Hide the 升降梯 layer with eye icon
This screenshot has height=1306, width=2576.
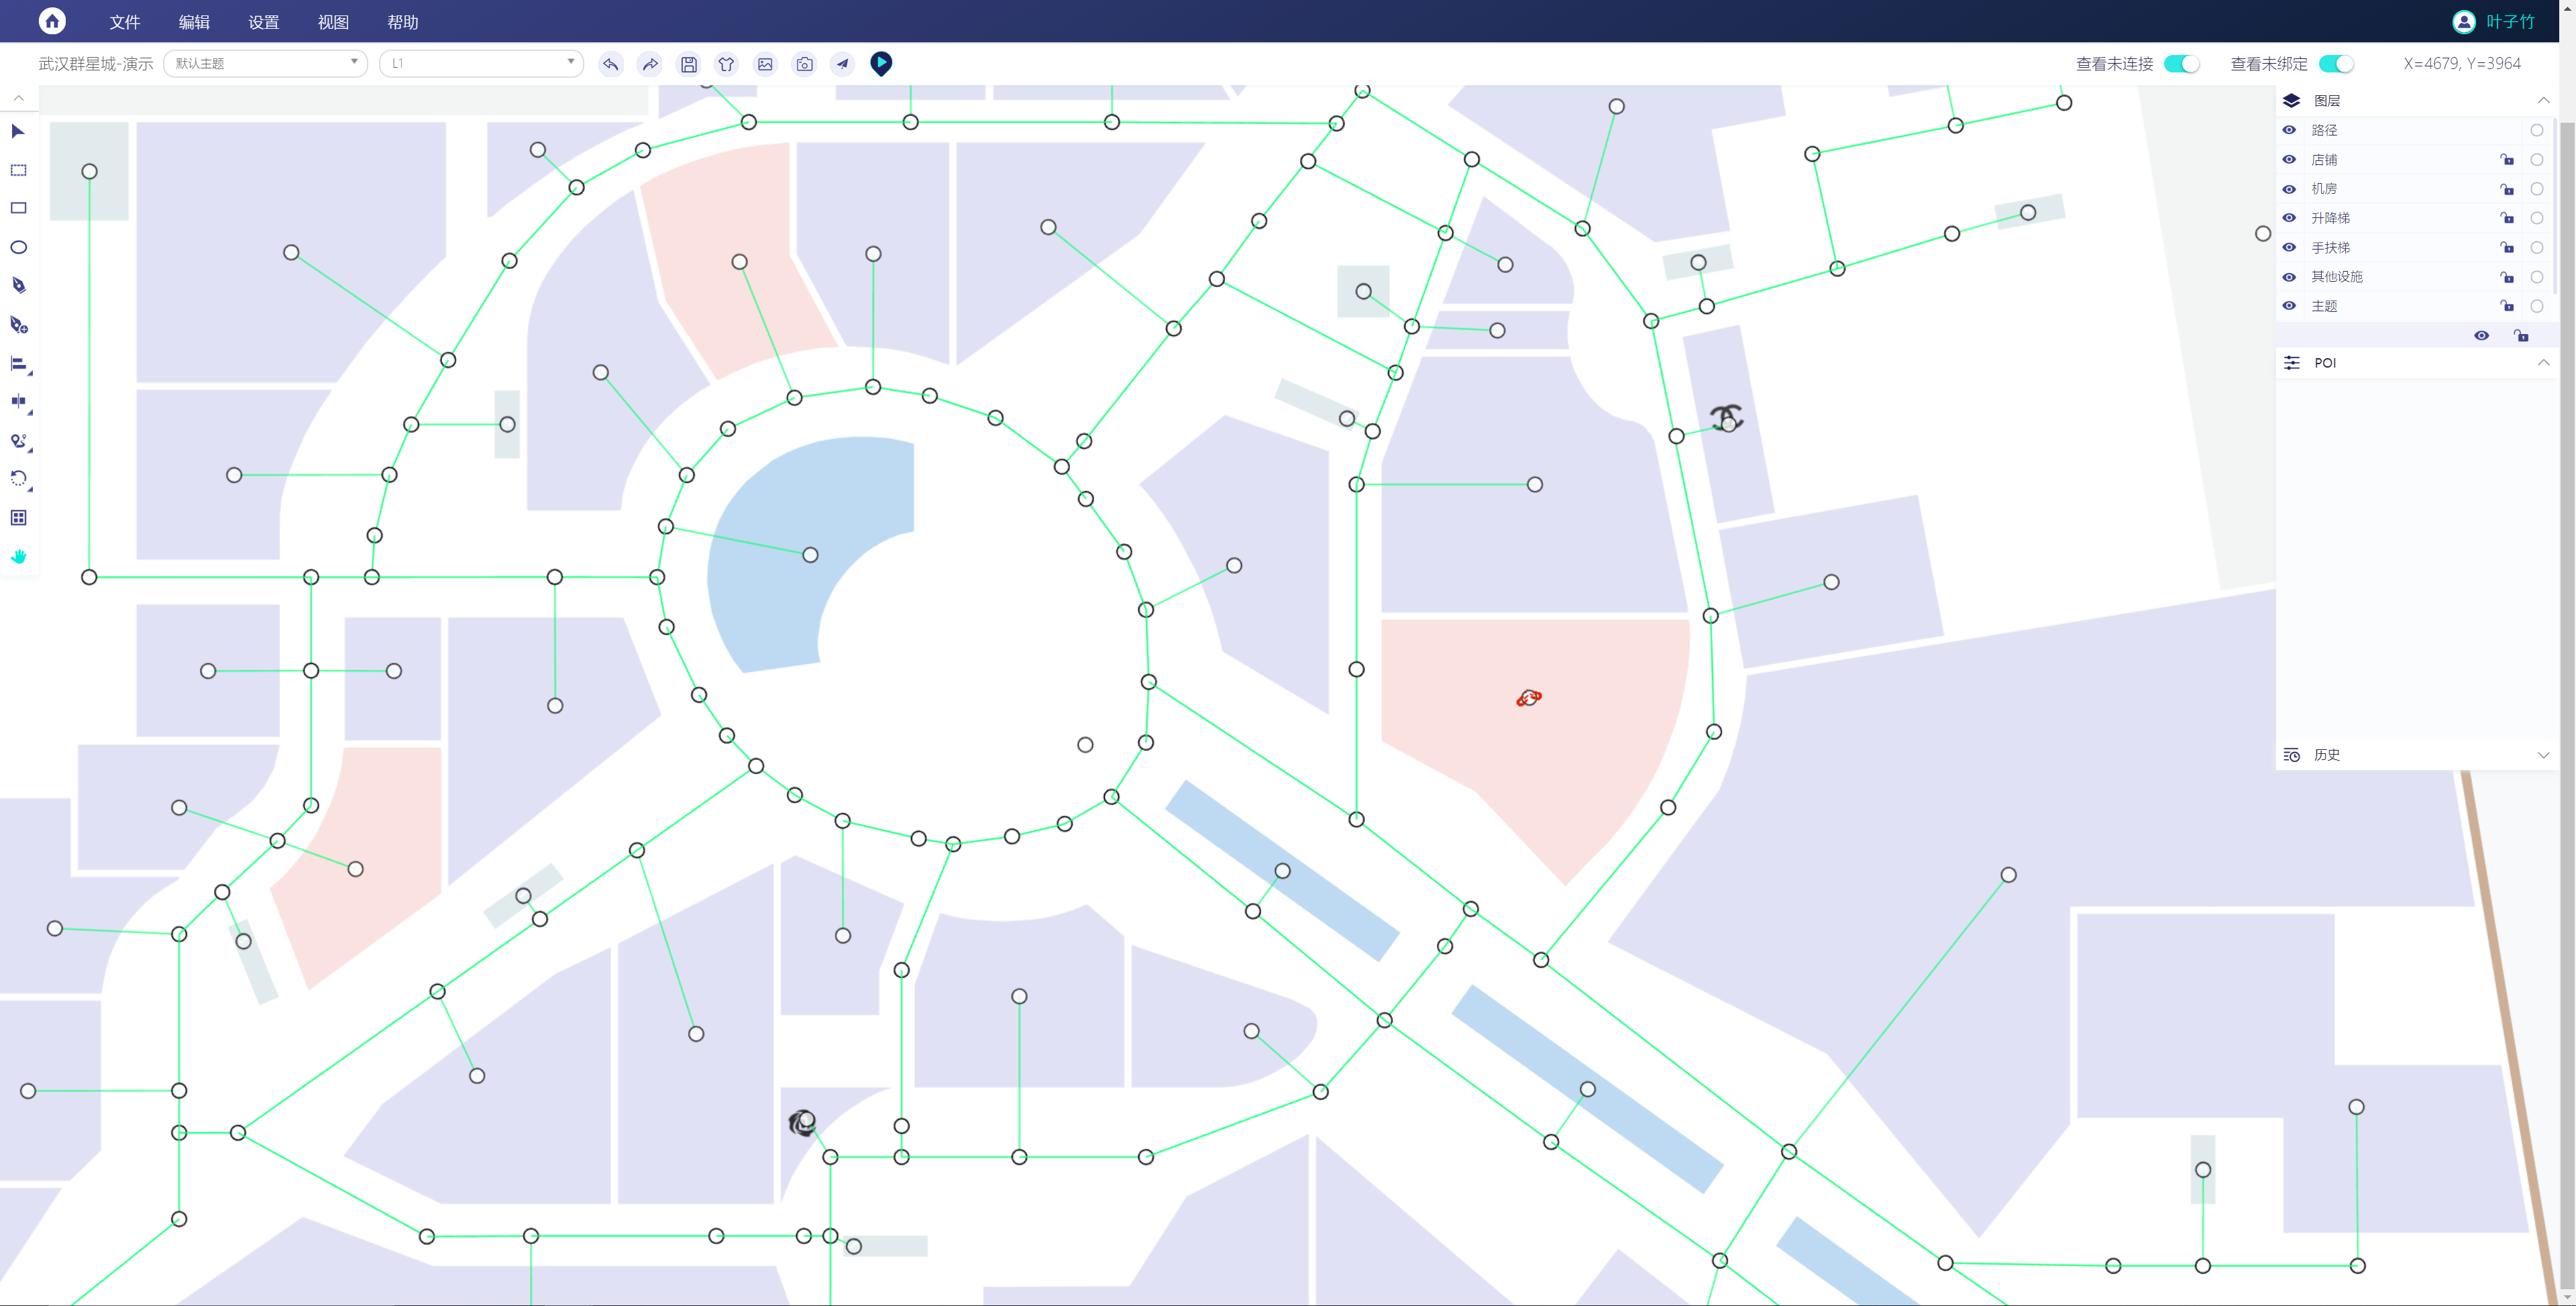pyautogui.click(x=2289, y=218)
